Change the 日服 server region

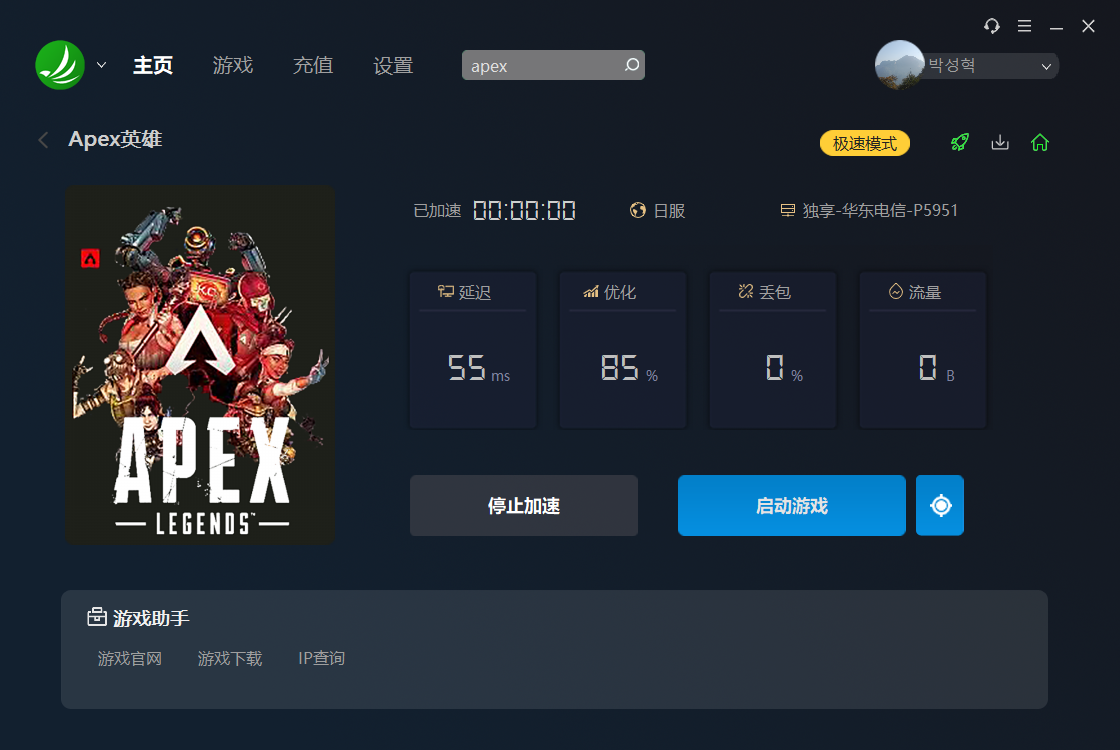[x=658, y=211]
